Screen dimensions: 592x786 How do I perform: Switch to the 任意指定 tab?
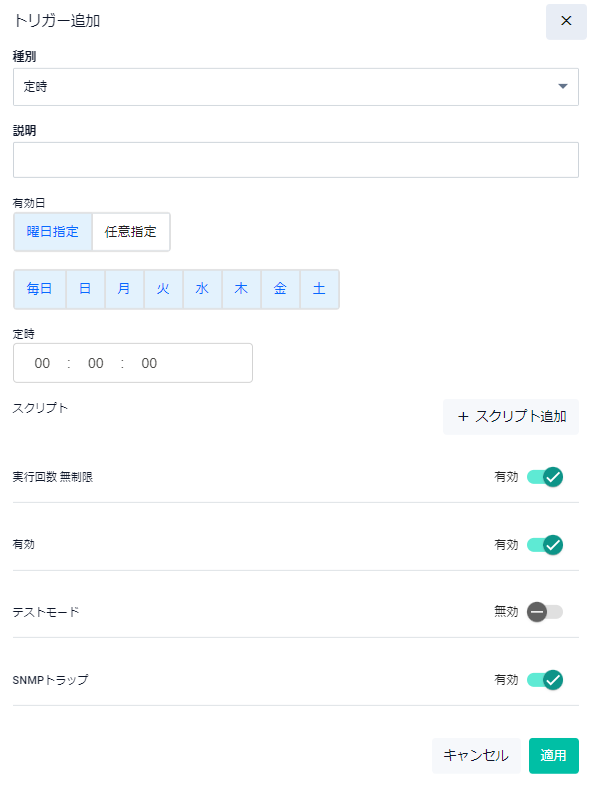tap(131, 232)
